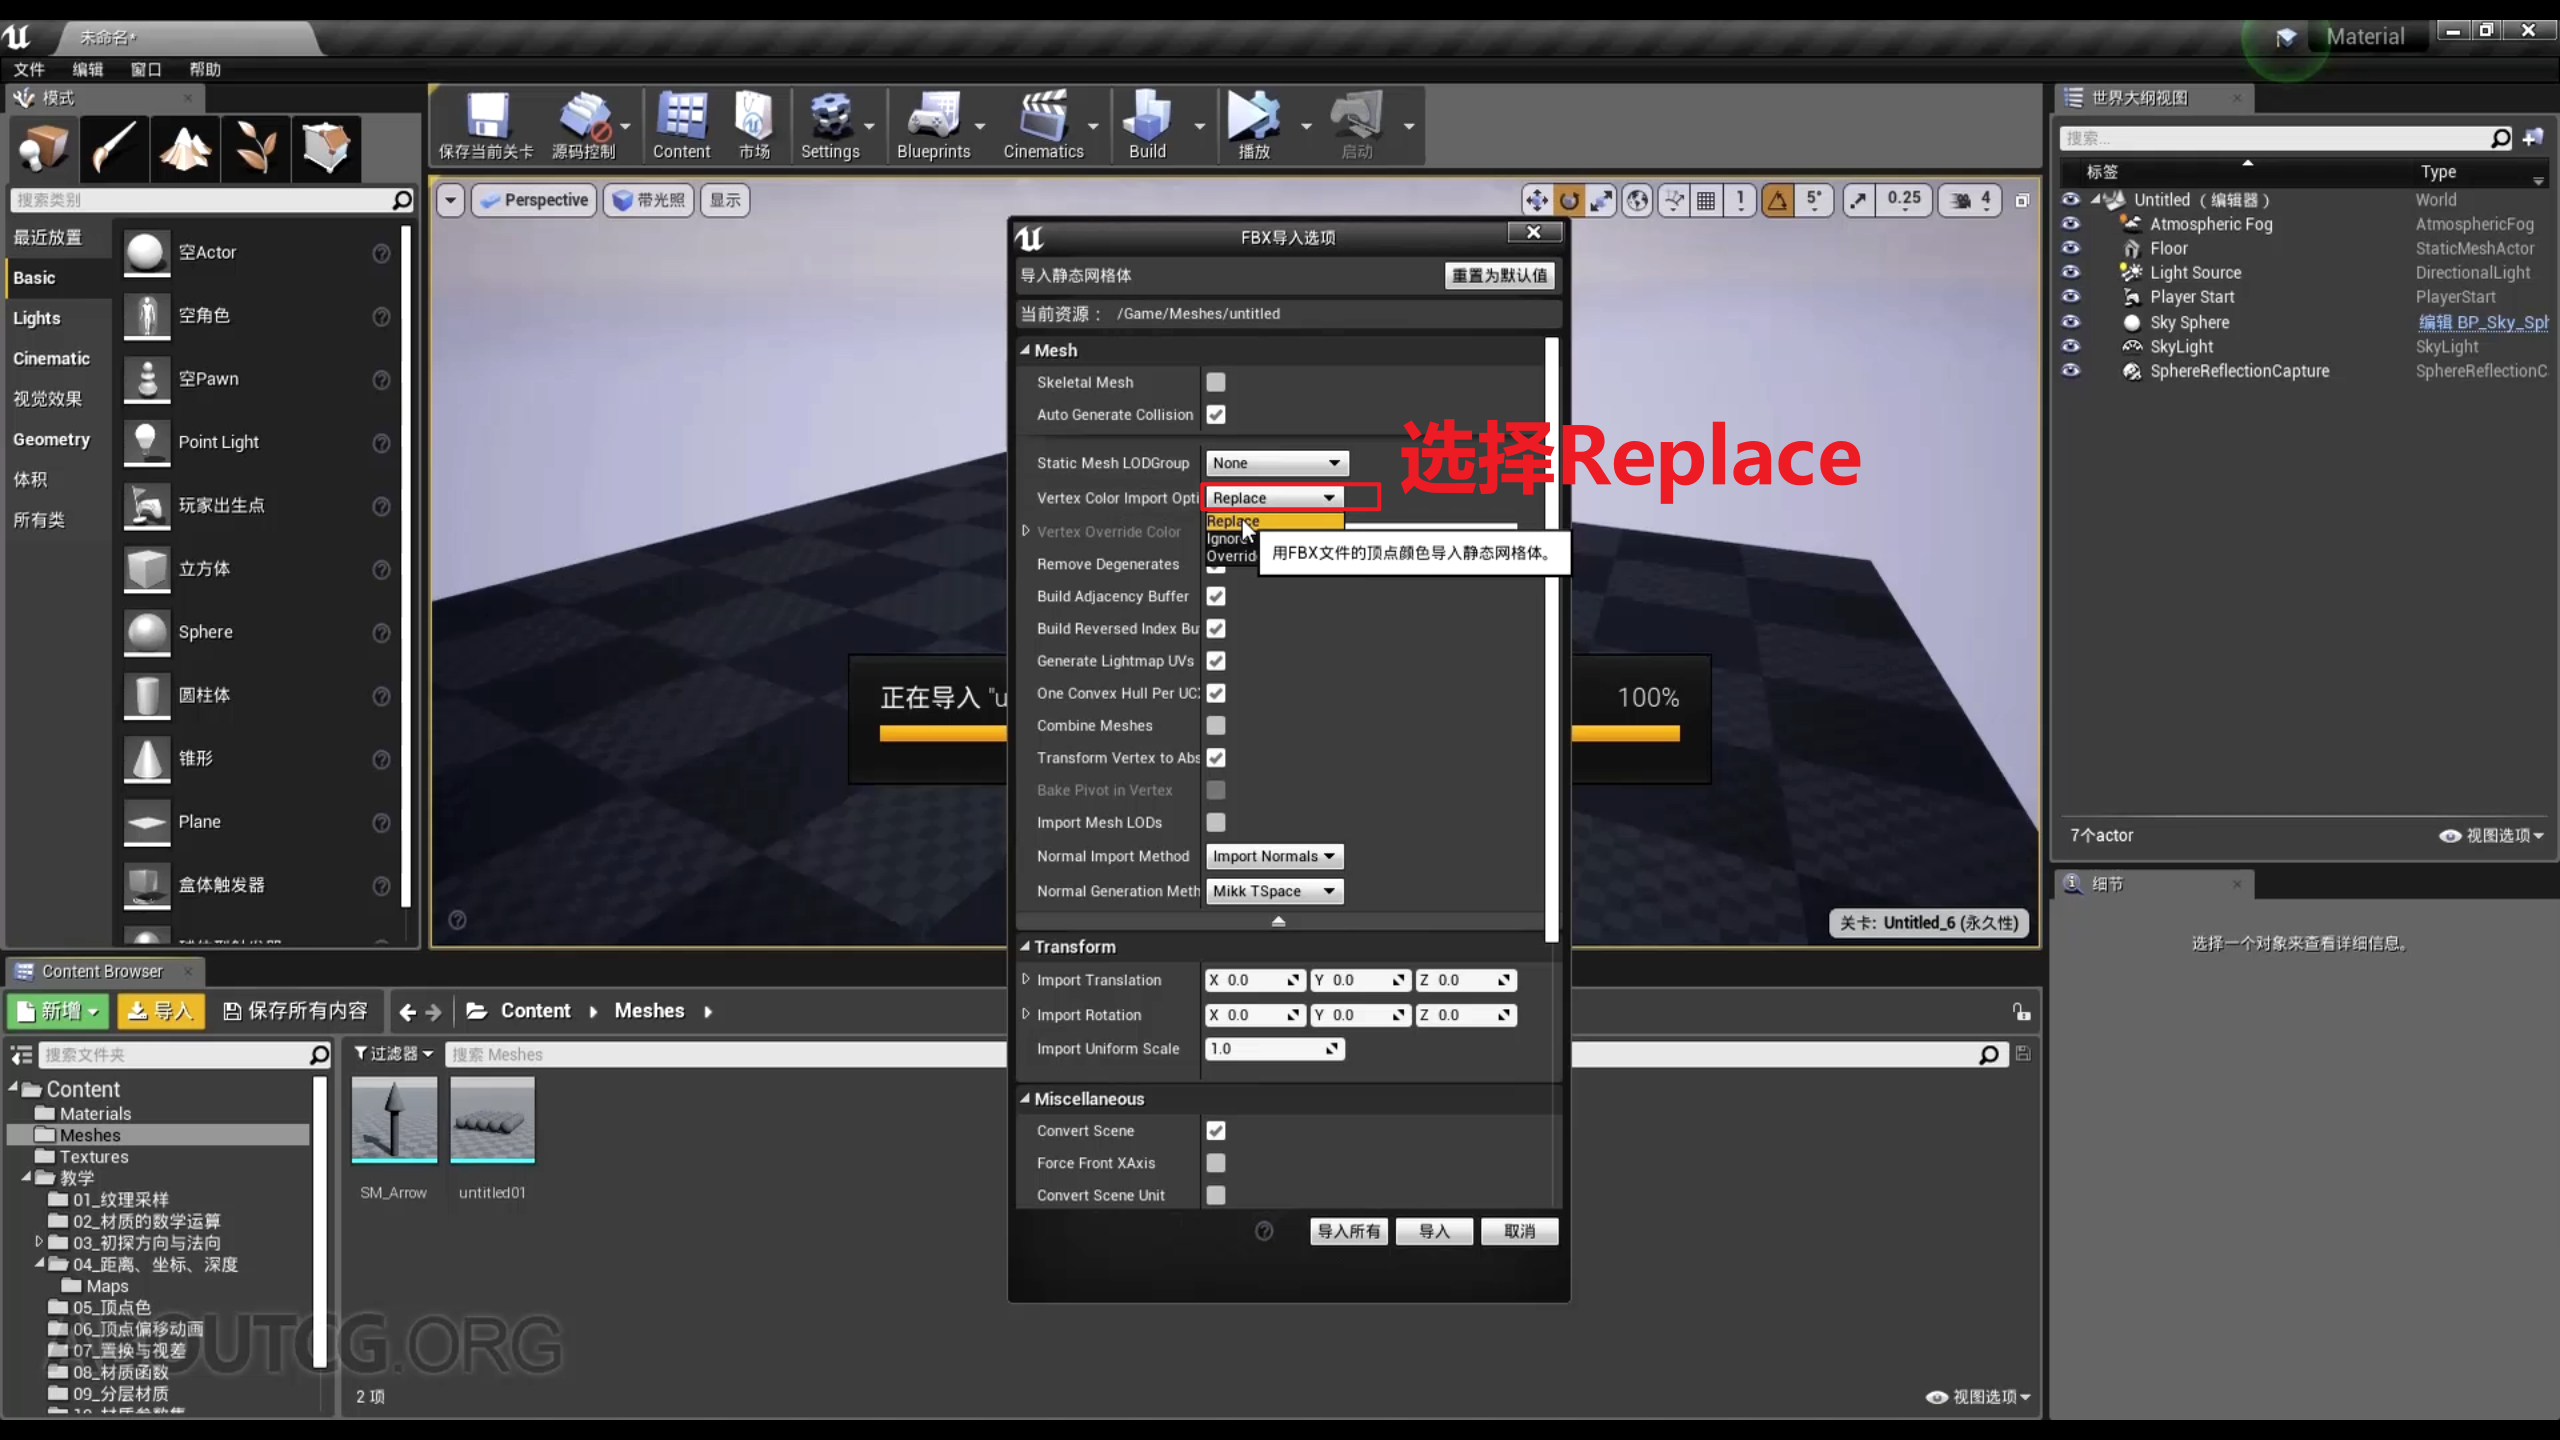Toggle visibility of the Atmospheric Fog actor

click(2070, 224)
